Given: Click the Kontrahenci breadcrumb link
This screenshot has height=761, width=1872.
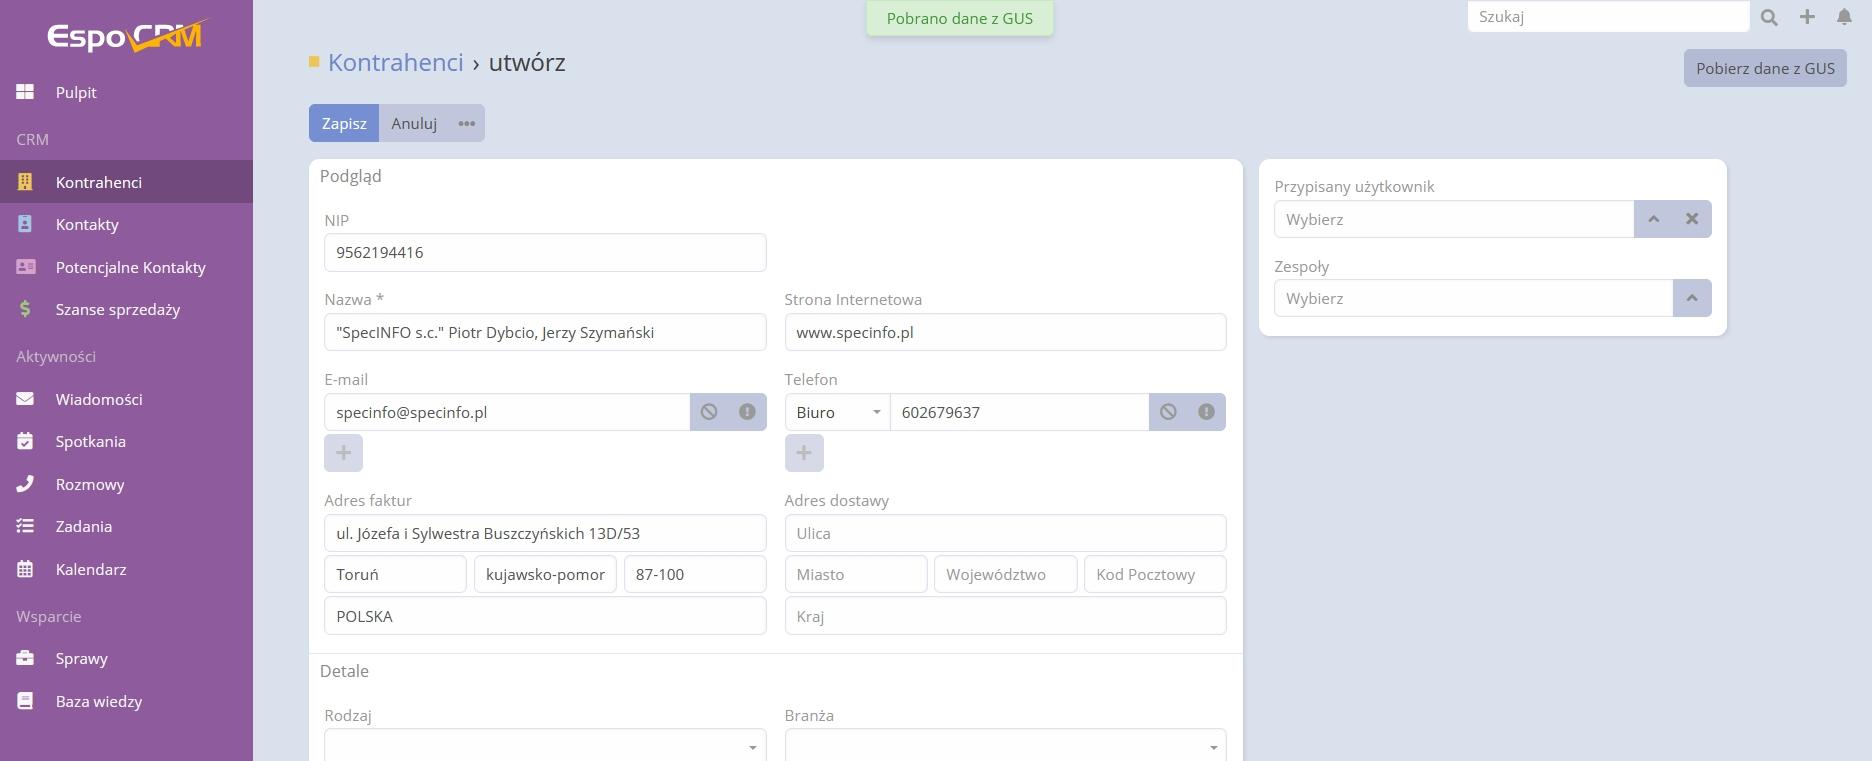Looking at the screenshot, I should pos(395,62).
